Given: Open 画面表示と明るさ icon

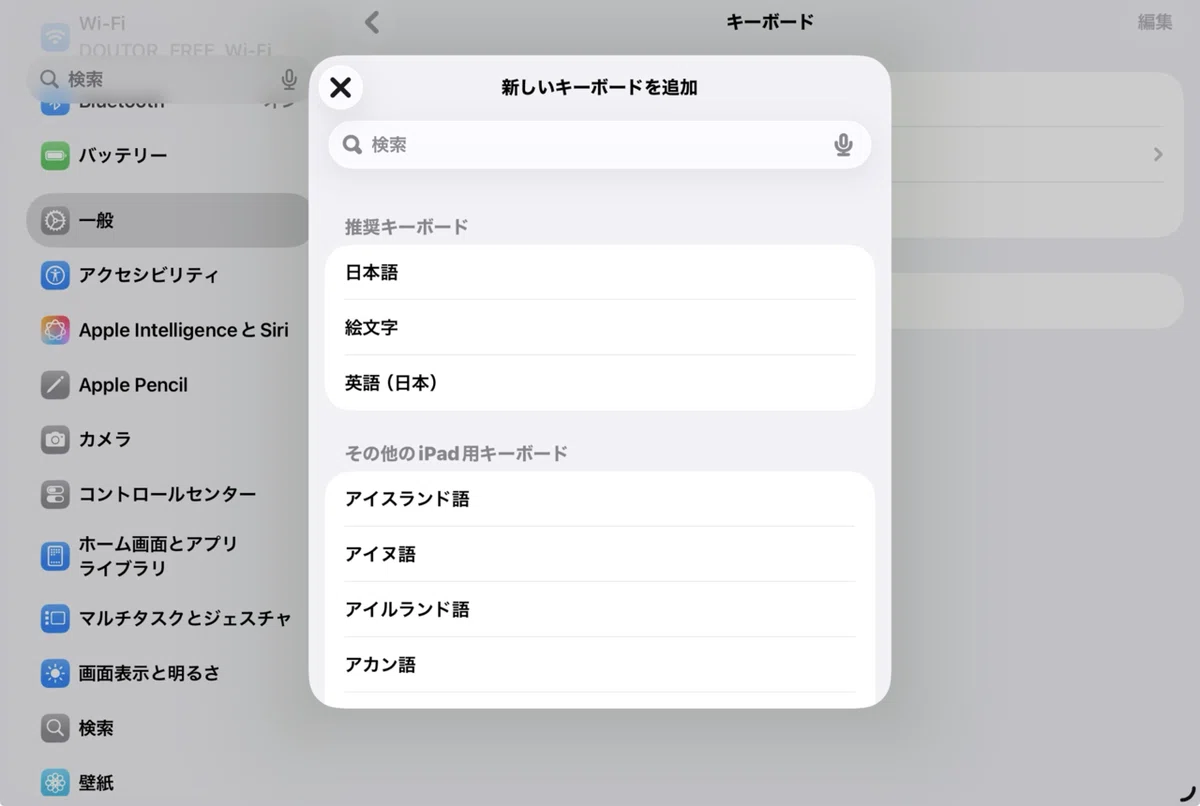Looking at the screenshot, I should (55, 673).
